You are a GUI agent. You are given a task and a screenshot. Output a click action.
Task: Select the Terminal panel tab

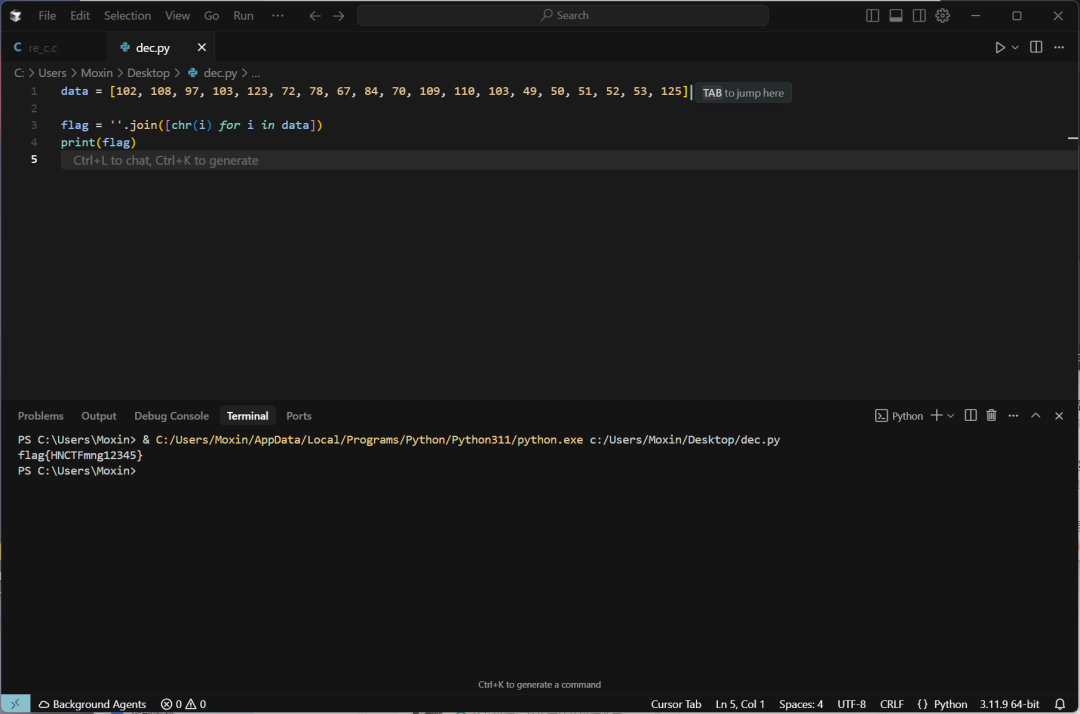tap(247, 416)
